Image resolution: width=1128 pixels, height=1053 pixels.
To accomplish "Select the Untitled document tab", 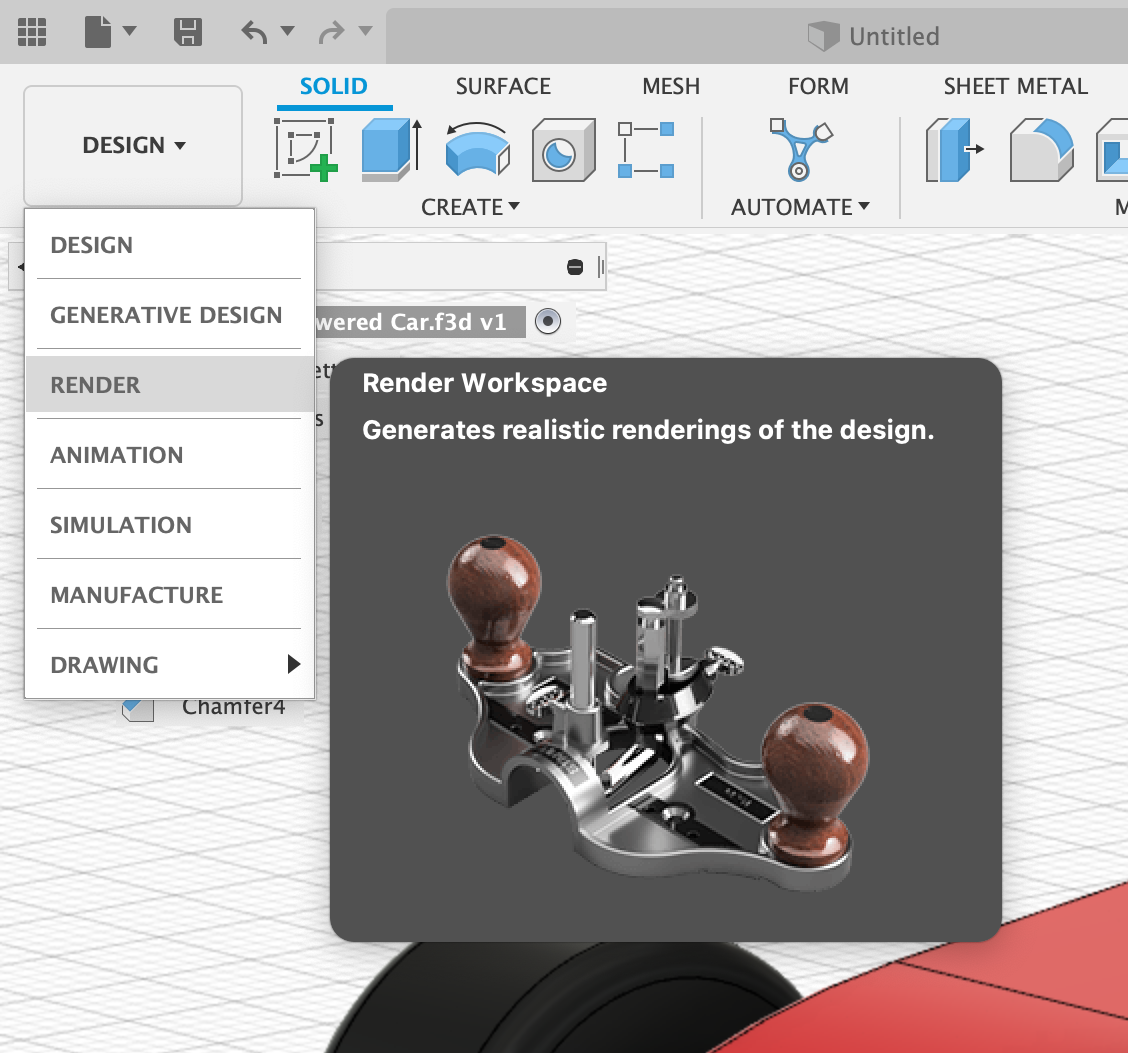I will tap(873, 36).
